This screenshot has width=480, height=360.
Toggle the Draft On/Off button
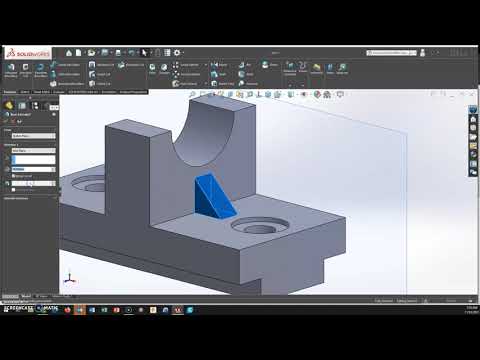tap(7, 183)
